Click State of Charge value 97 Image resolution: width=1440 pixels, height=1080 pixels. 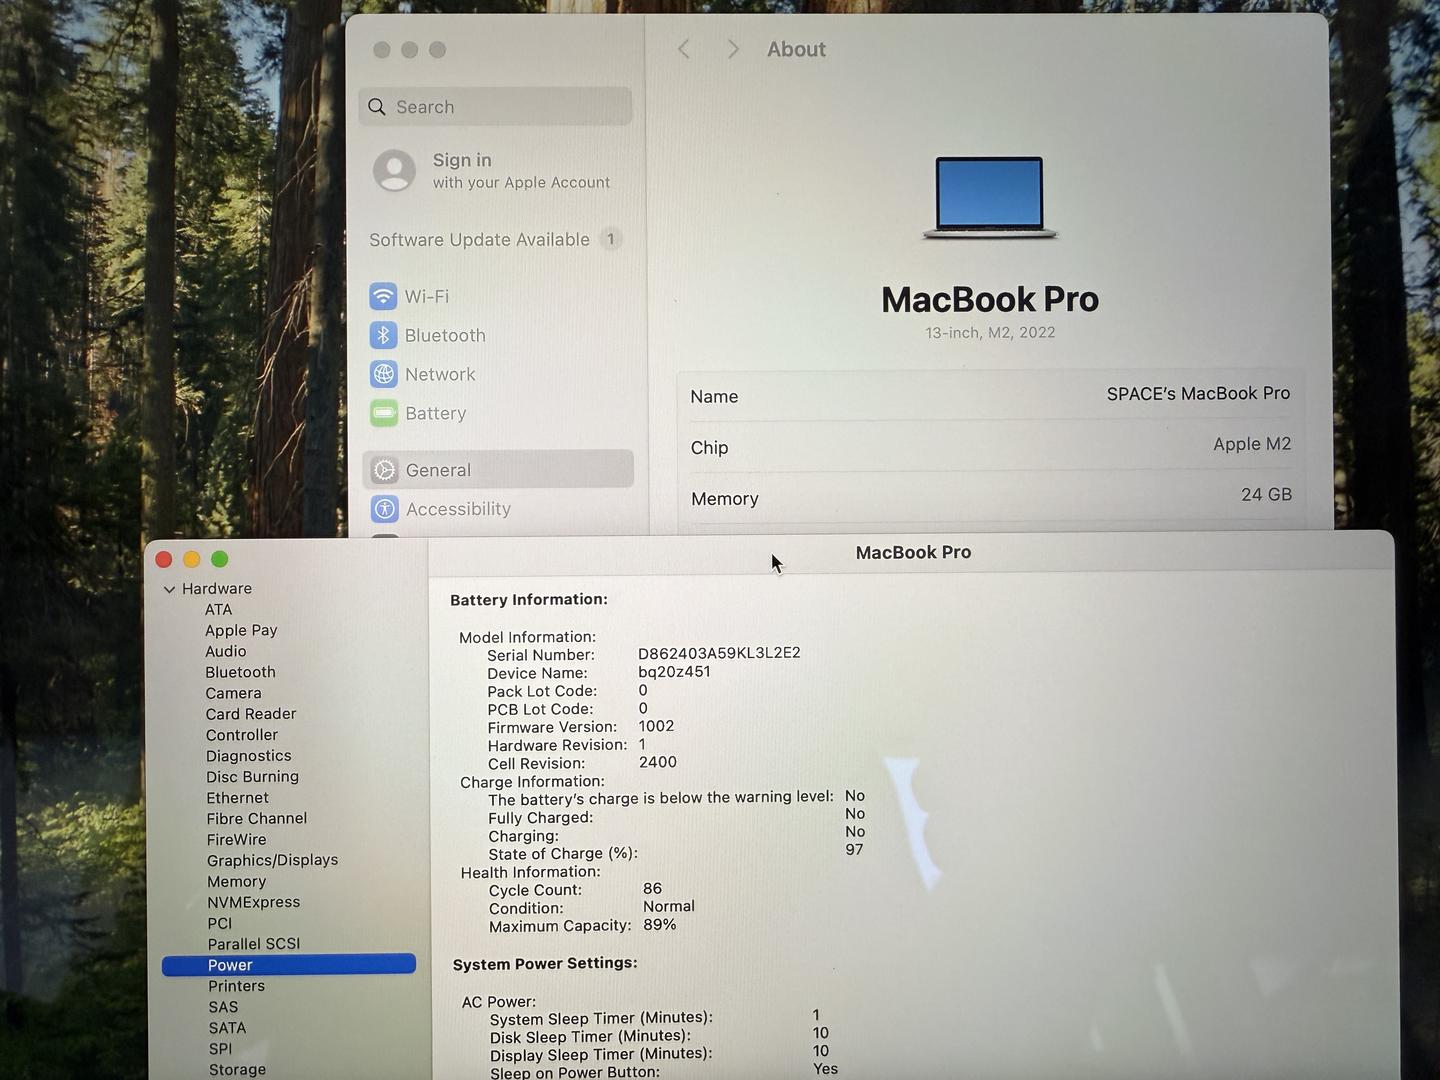(x=854, y=850)
